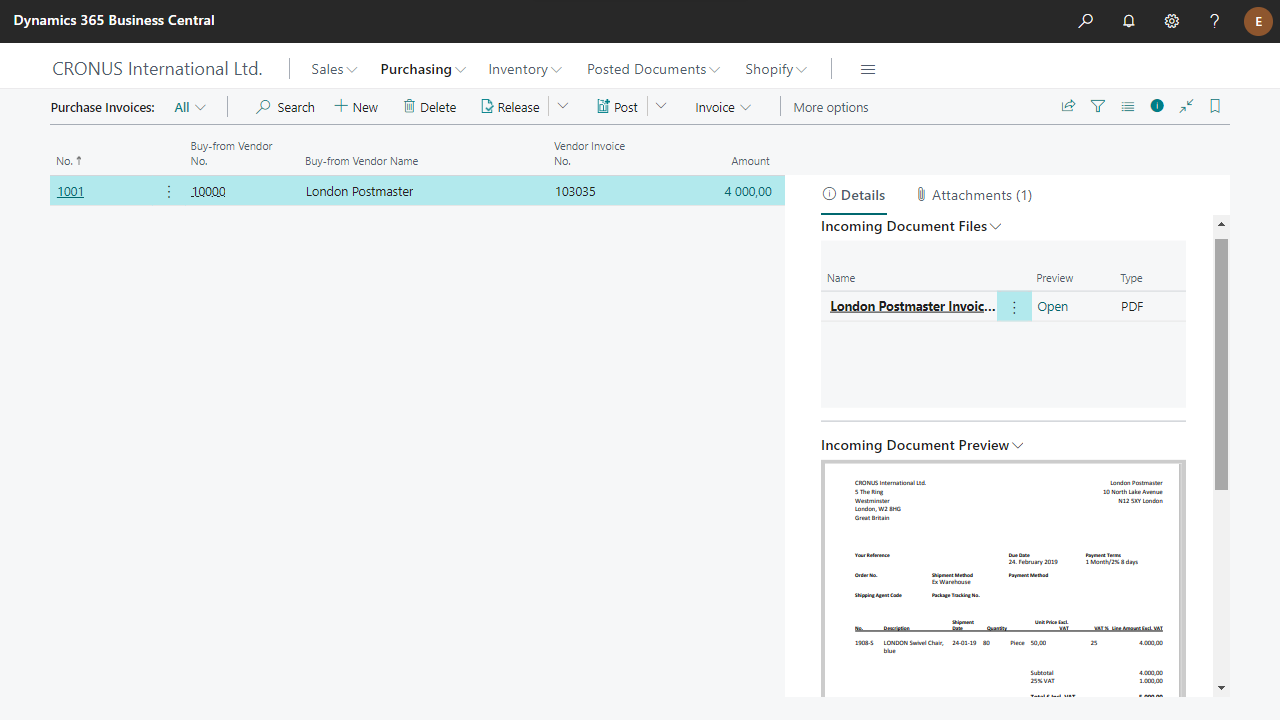Image resolution: width=1280 pixels, height=720 pixels.
Task: Open the Sales menu
Action: 334,69
